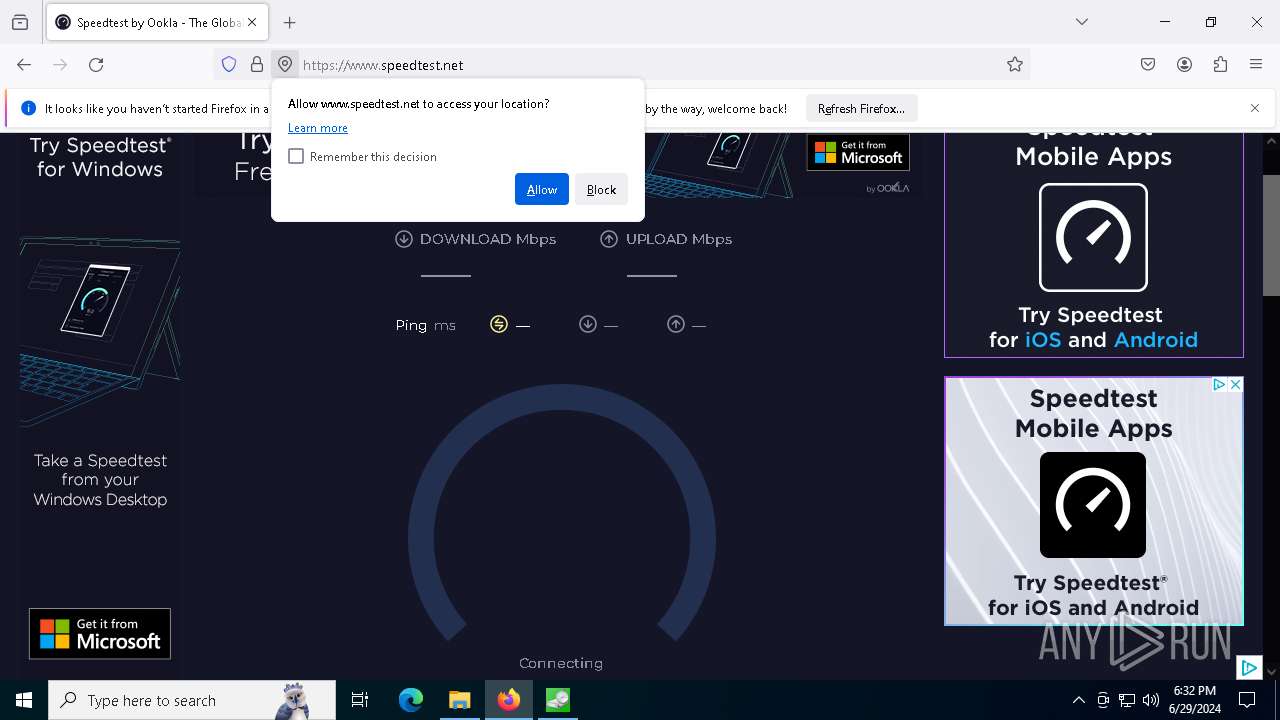
Task: Open the AdChoices icon at the page corner
Action: click(x=1249, y=667)
